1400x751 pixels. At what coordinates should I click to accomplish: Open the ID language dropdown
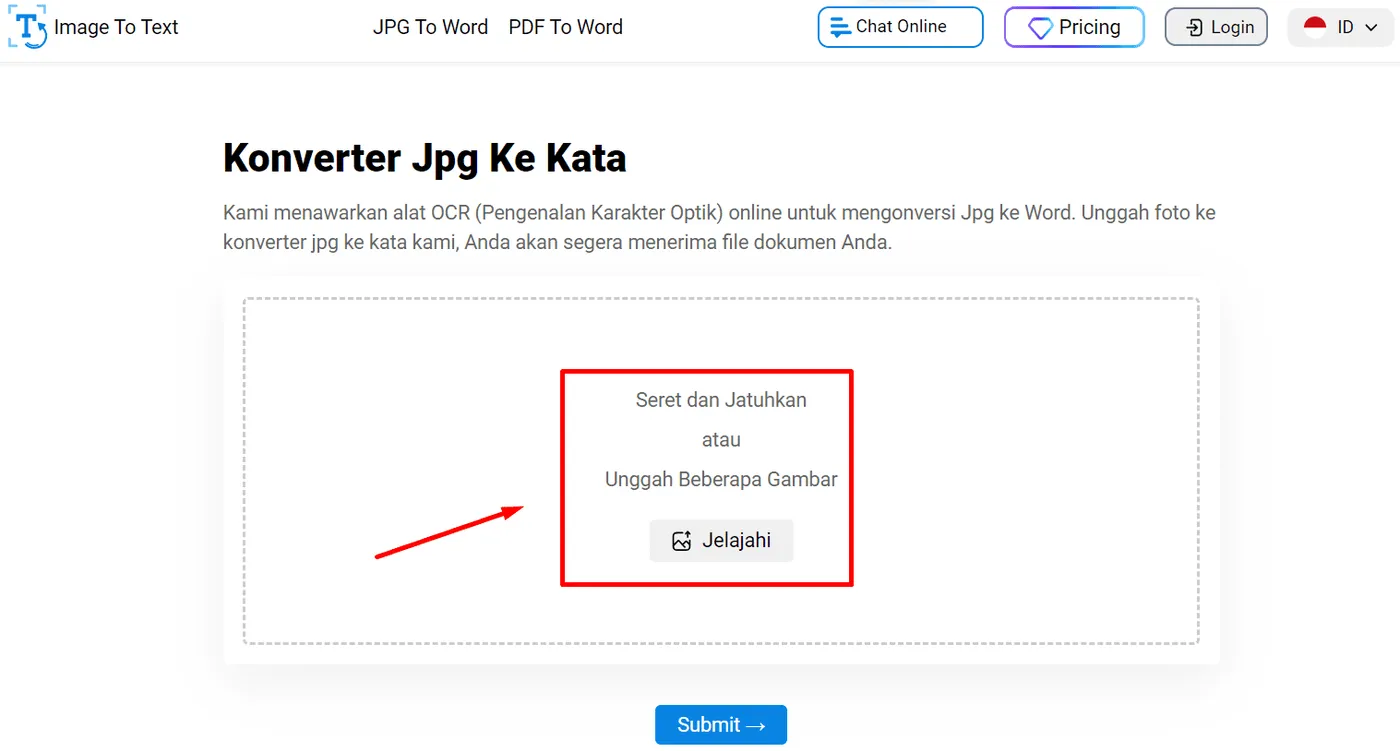tap(1340, 27)
